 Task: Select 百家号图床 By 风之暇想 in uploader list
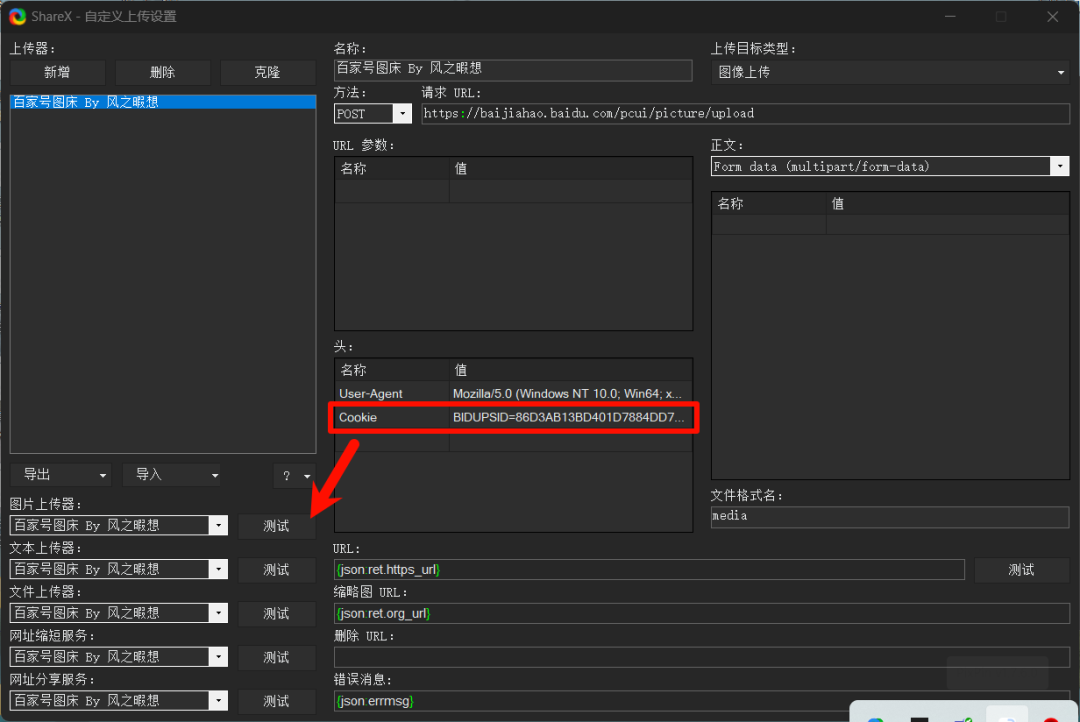pyautogui.click(x=163, y=102)
